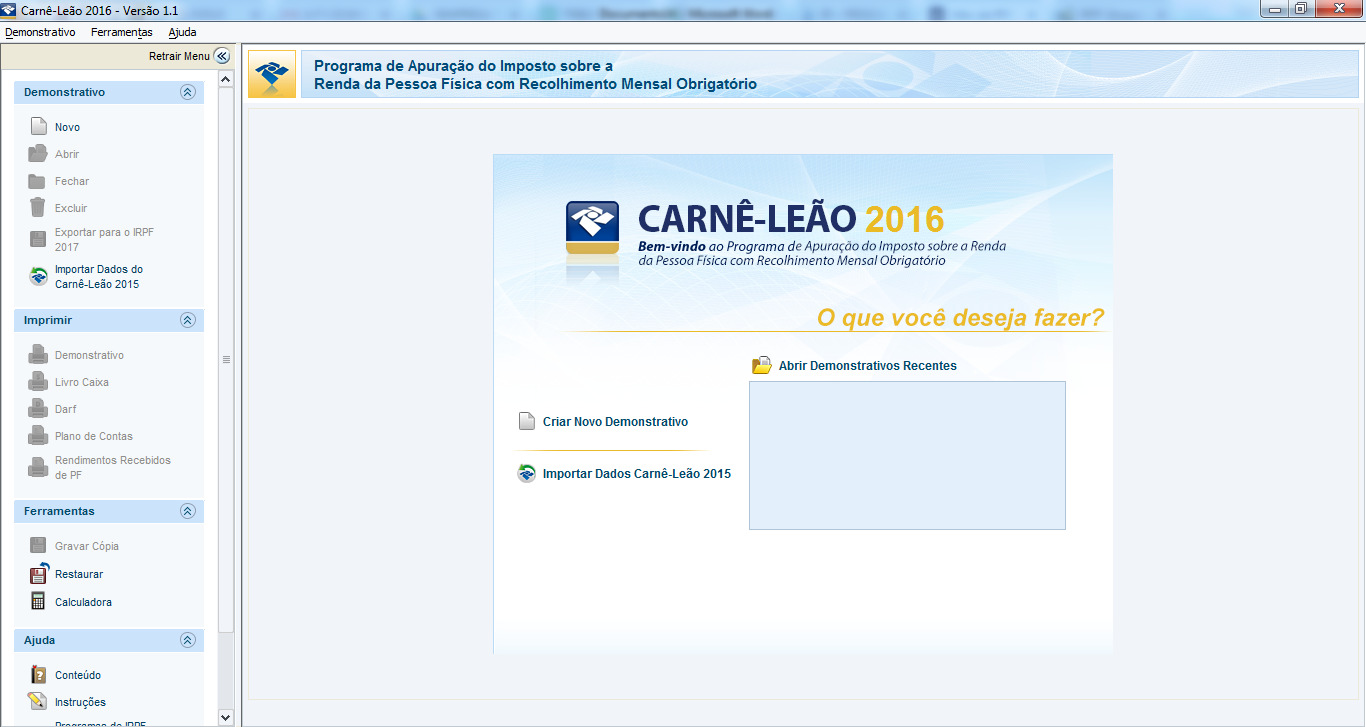
Task: Collapse the Ajuda sidebar section
Action: click(187, 640)
